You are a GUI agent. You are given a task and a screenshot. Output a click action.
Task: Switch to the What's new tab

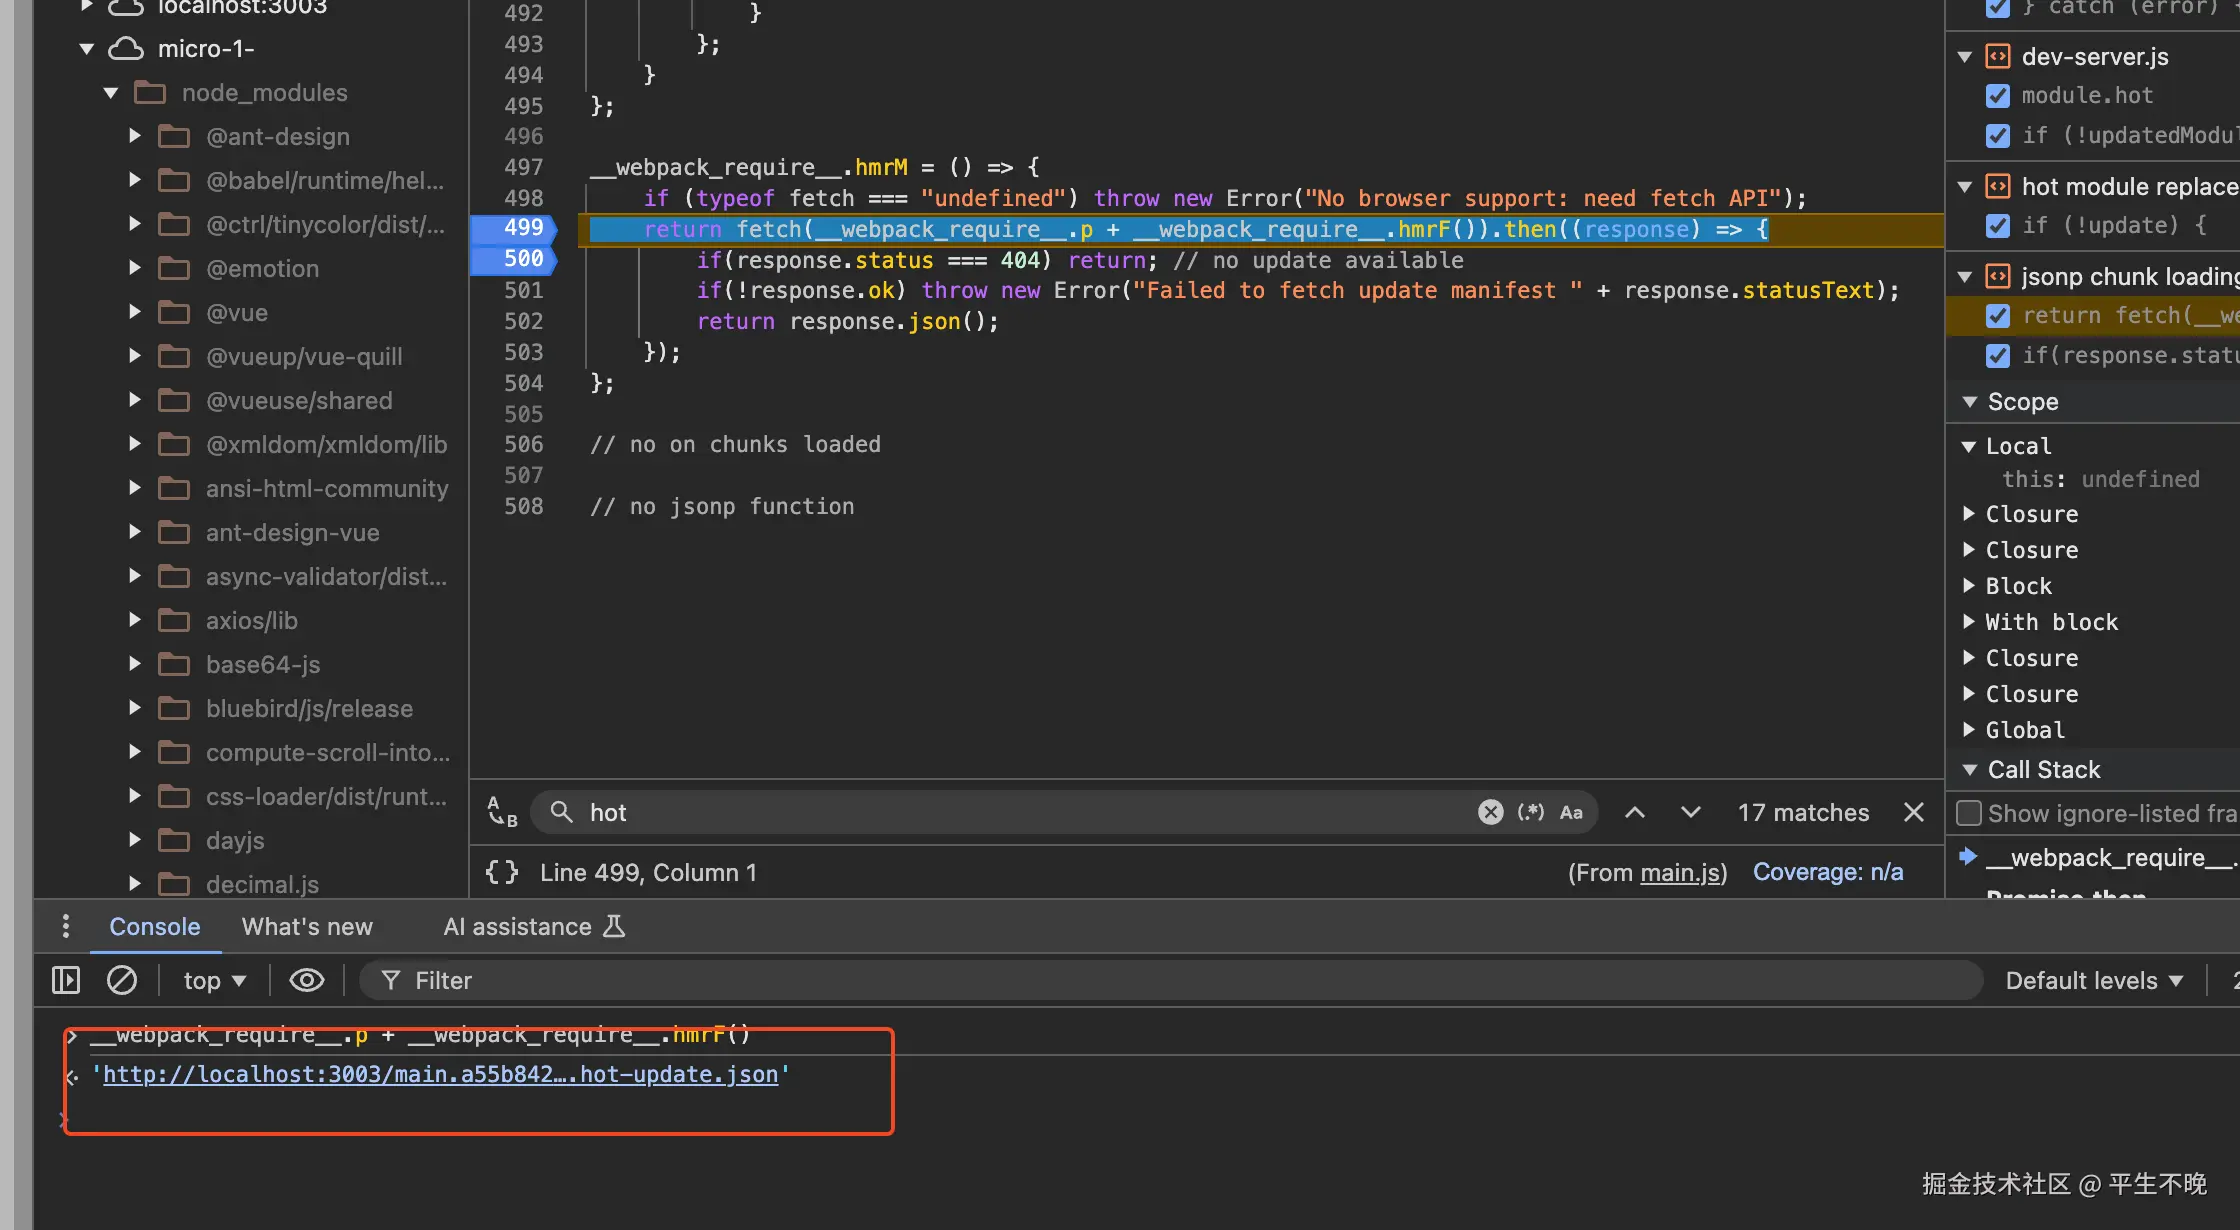coord(307,927)
